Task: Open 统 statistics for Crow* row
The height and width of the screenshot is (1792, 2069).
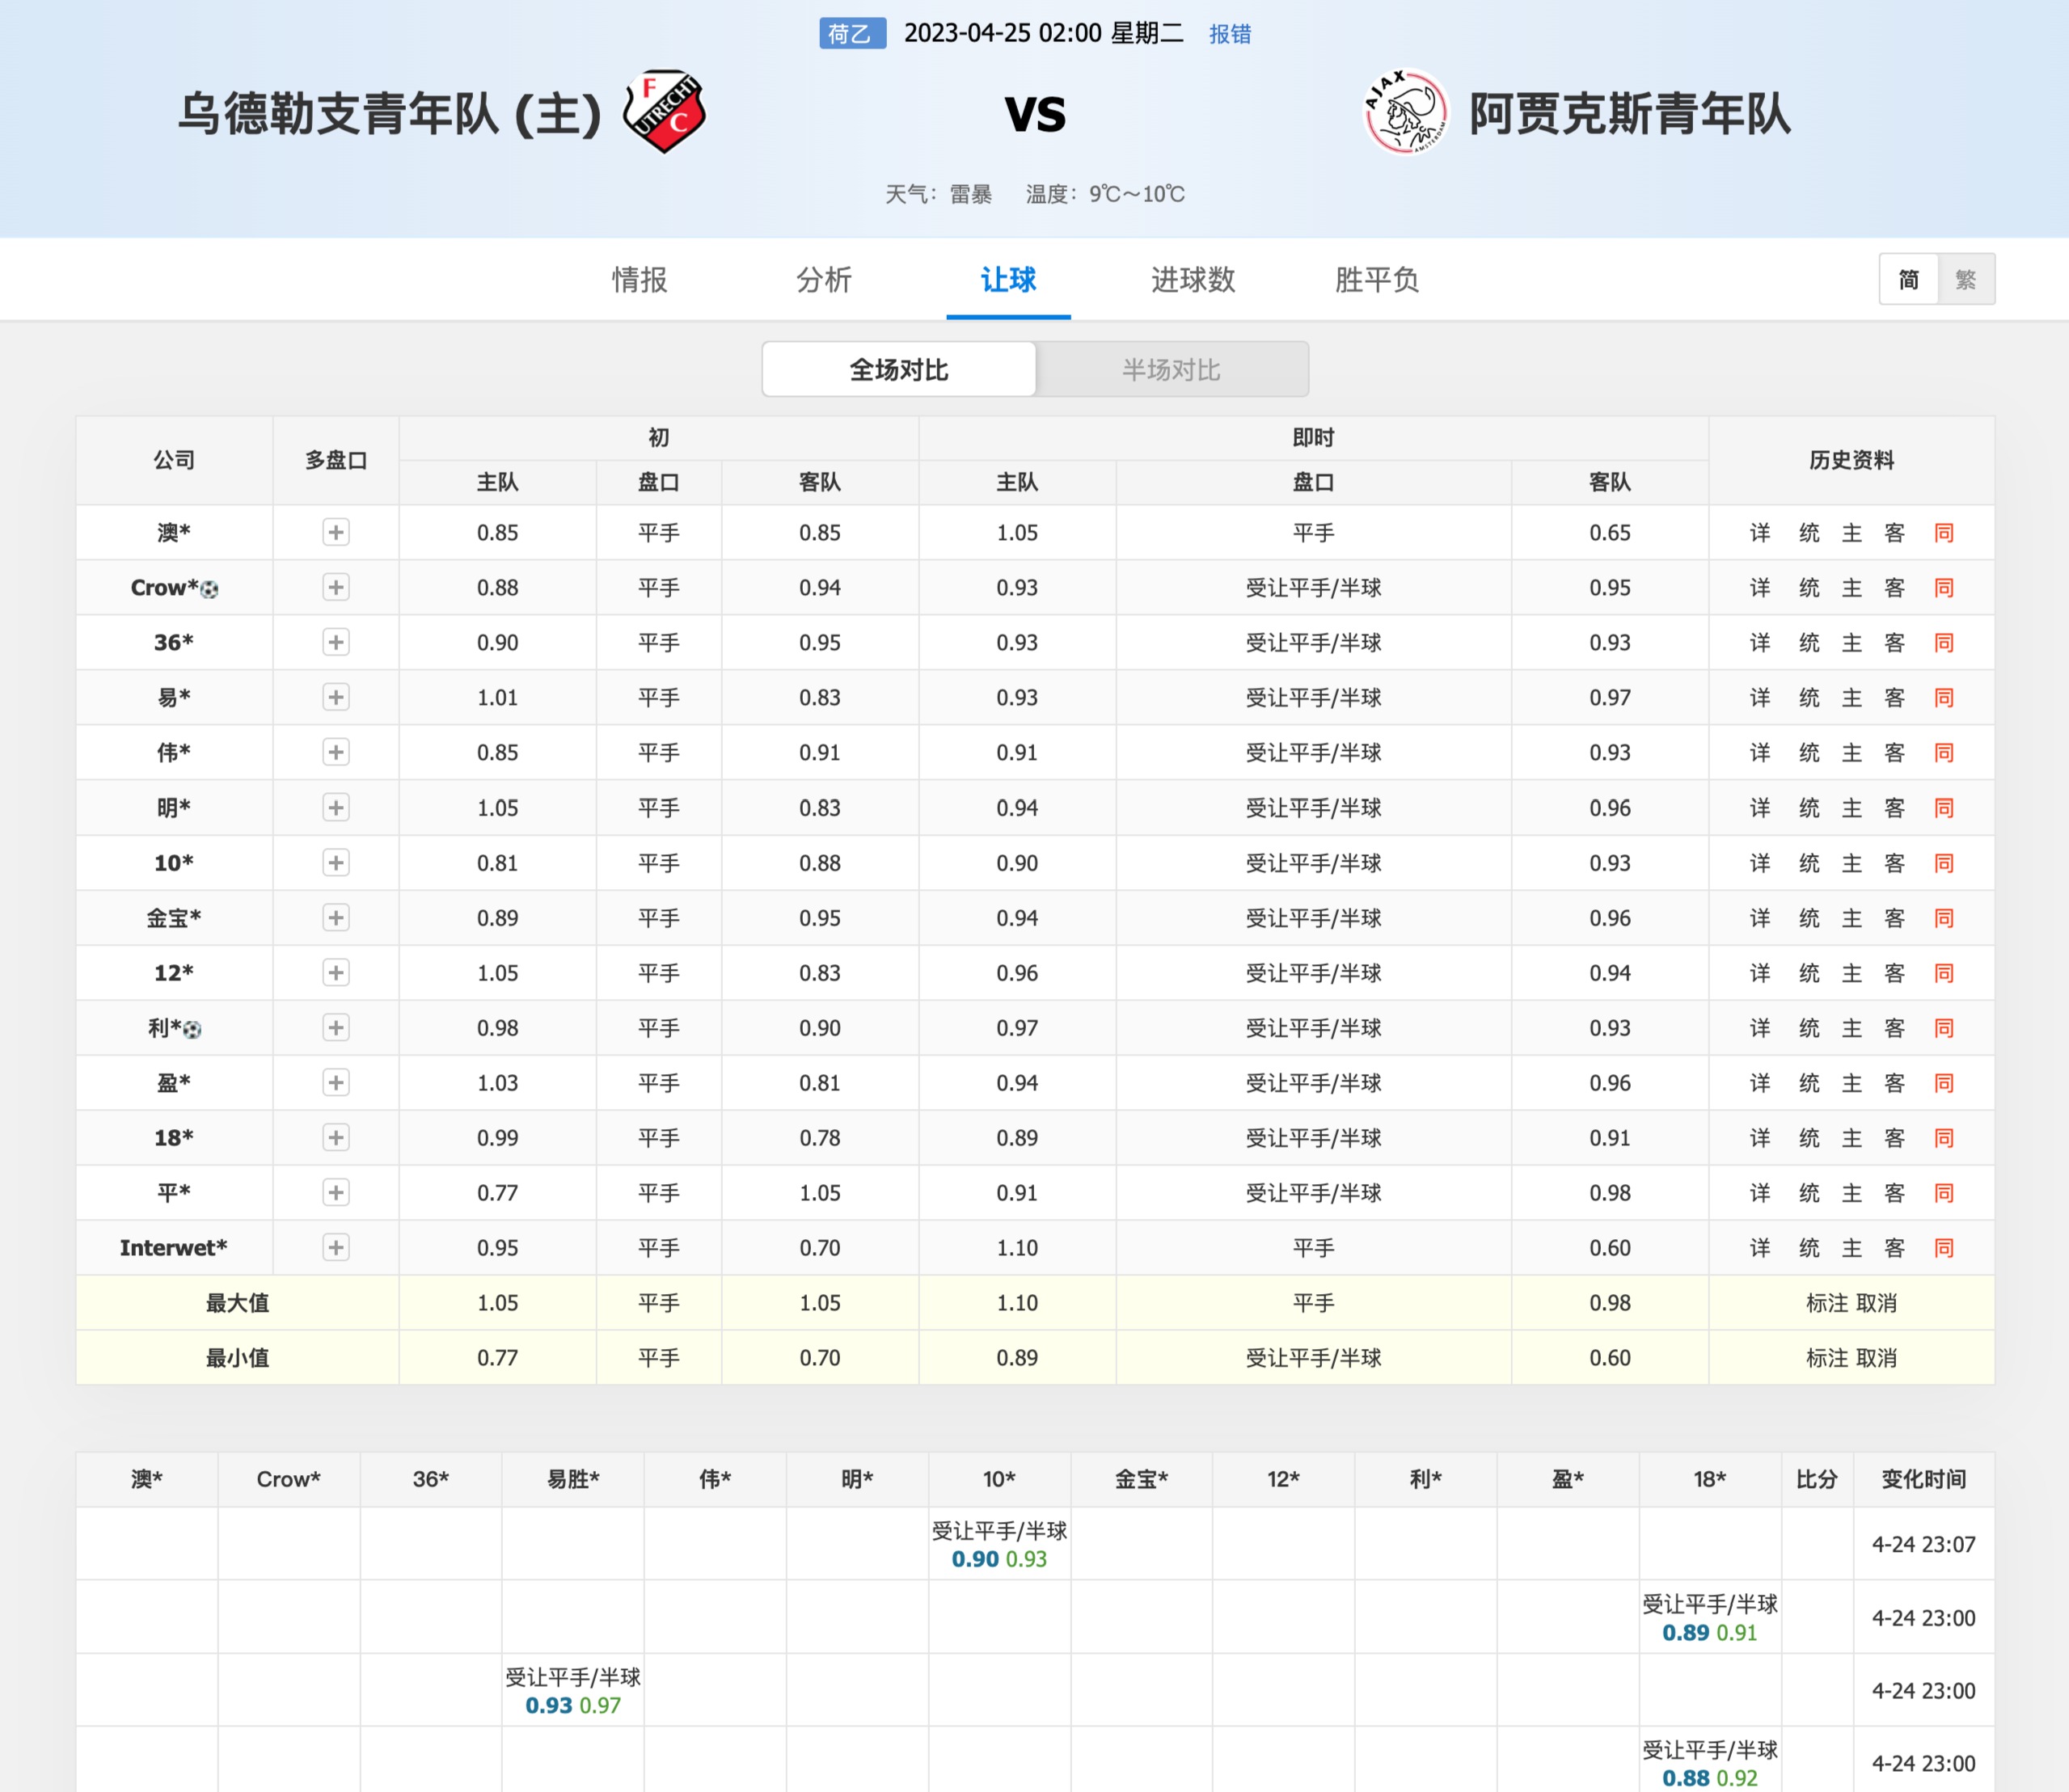Action: tap(1809, 587)
